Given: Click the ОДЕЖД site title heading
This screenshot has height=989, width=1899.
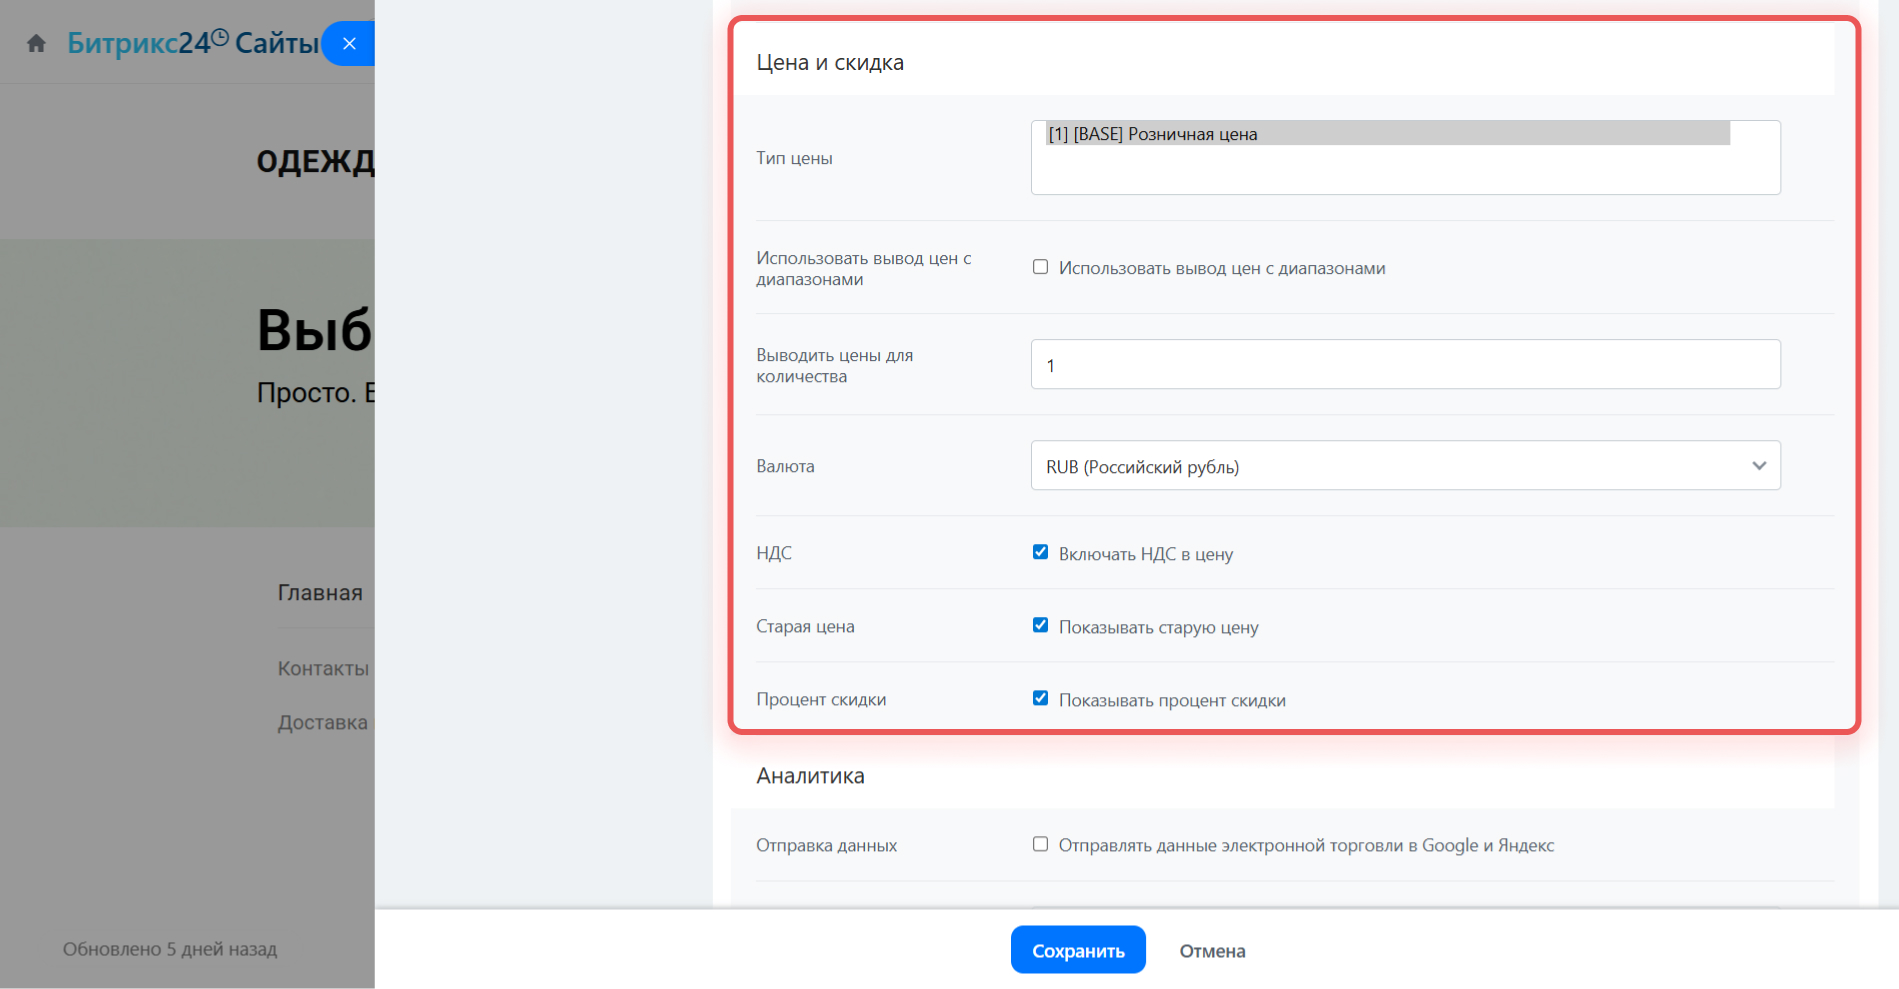Looking at the screenshot, I should tap(315, 161).
